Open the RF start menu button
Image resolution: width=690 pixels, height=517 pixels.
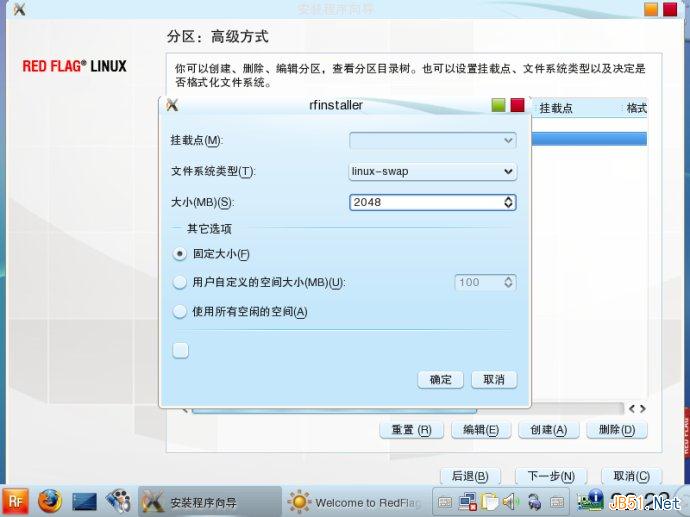click(x=16, y=502)
